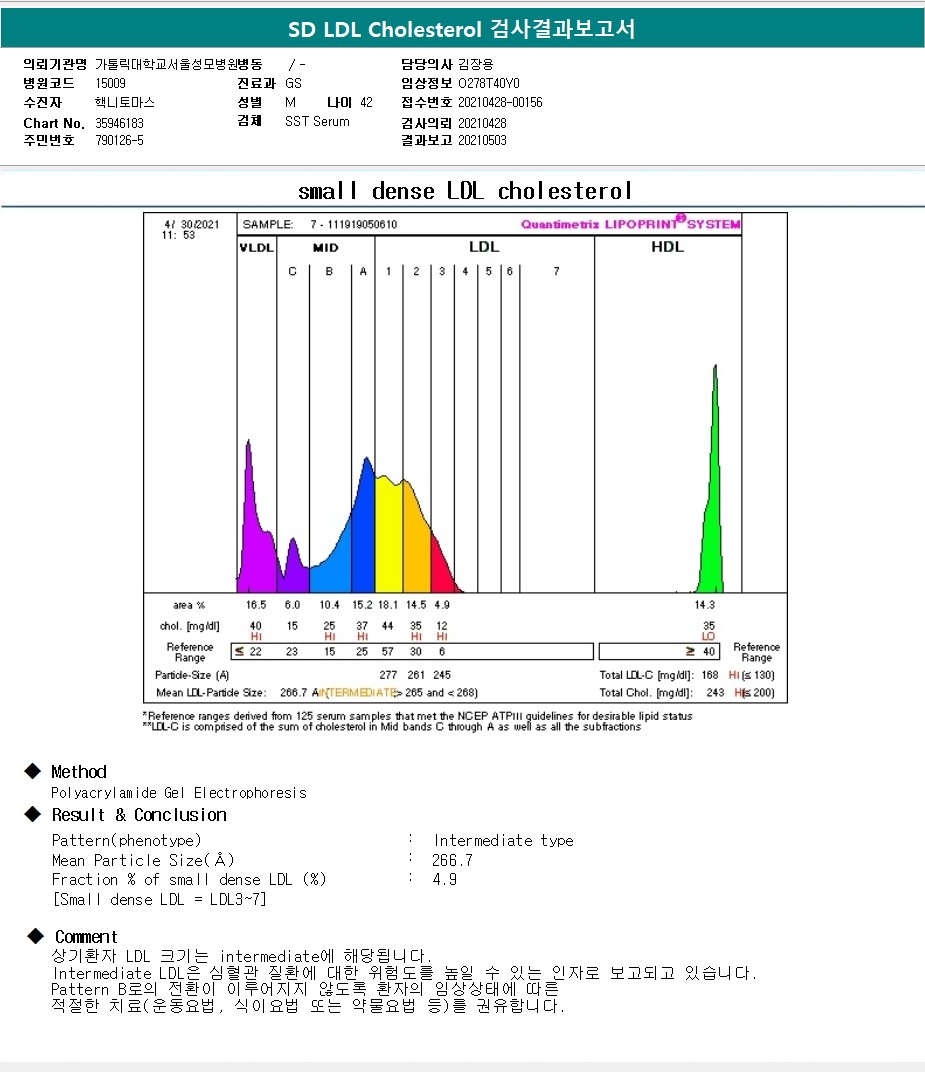
Task: Select Total LDL-C value 168
Action: (710, 675)
